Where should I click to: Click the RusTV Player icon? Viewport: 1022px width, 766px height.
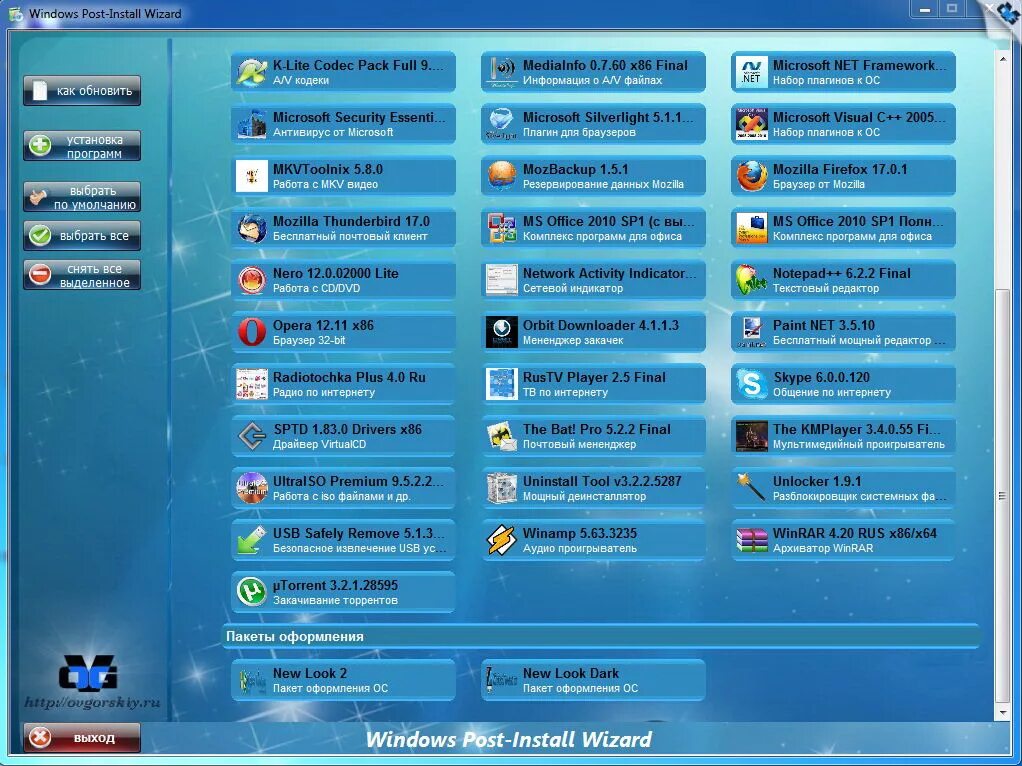pyautogui.click(x=502, y=384)
